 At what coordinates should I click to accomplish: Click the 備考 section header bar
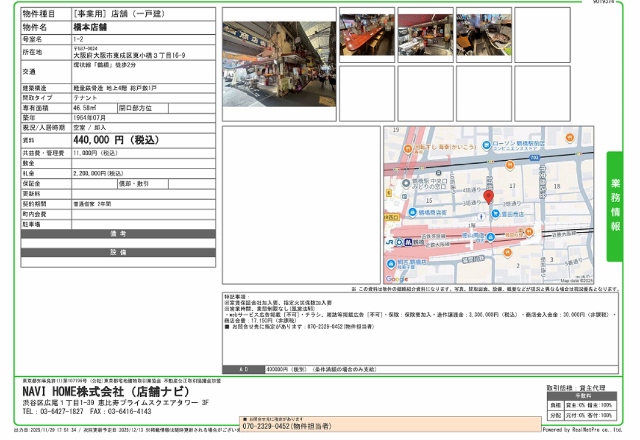click(119, 234)
